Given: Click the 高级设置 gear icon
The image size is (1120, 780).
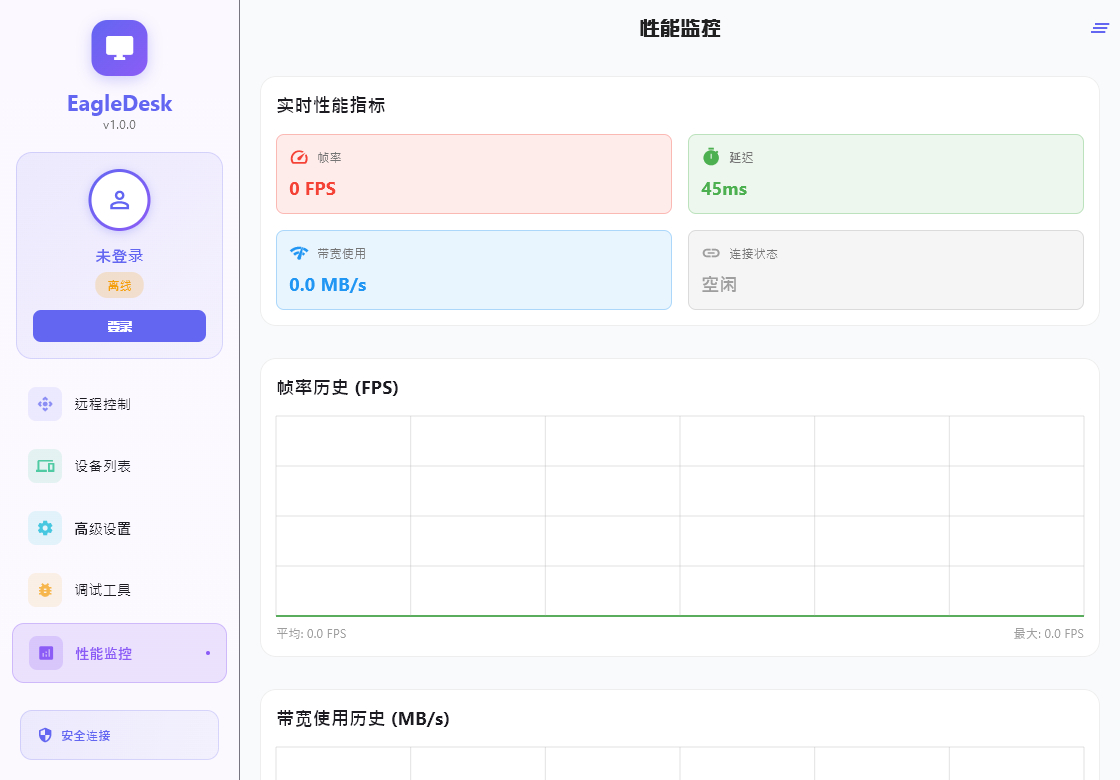Looking at the screenshot, I should point(44,528).
